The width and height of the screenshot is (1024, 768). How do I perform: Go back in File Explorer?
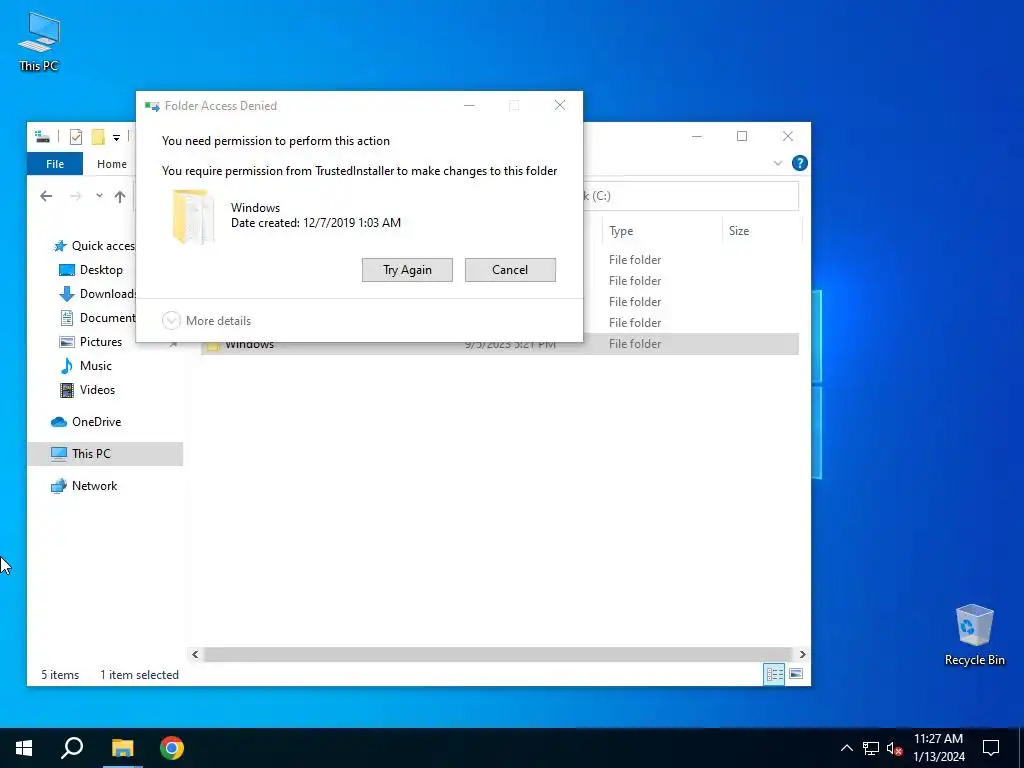pos(46,196)
